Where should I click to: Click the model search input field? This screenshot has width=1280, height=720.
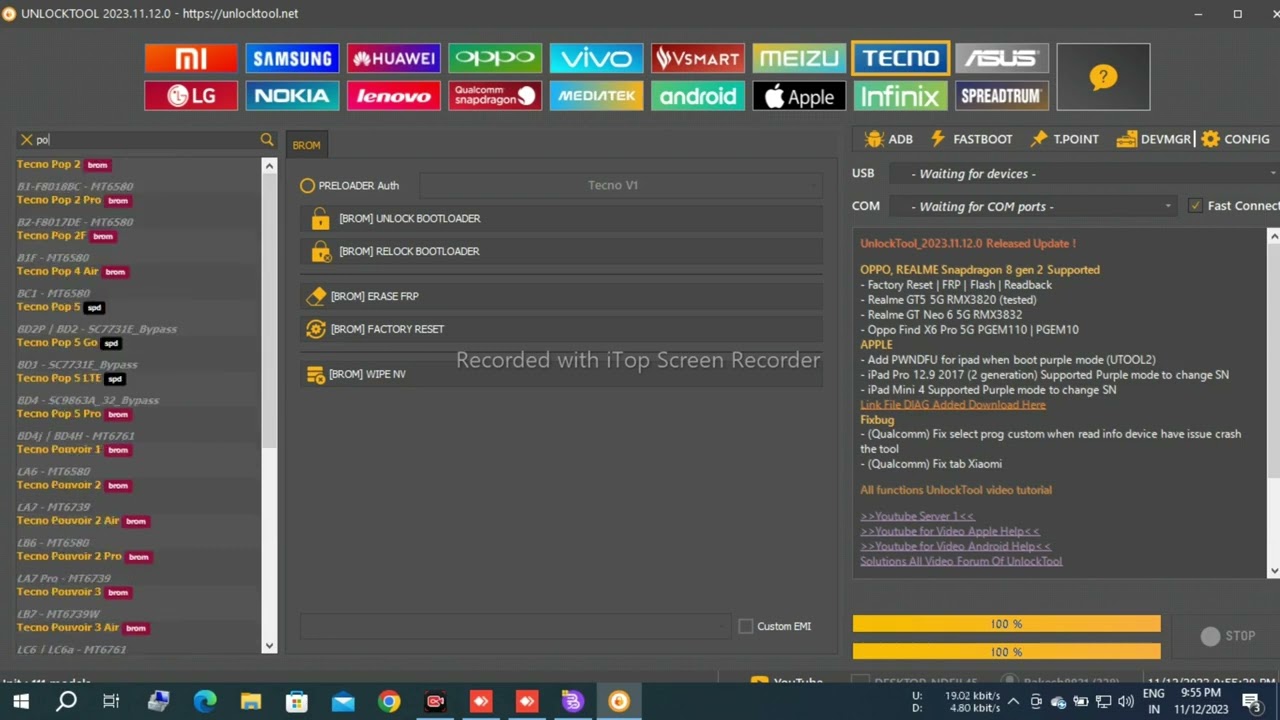tap(145, 140)
